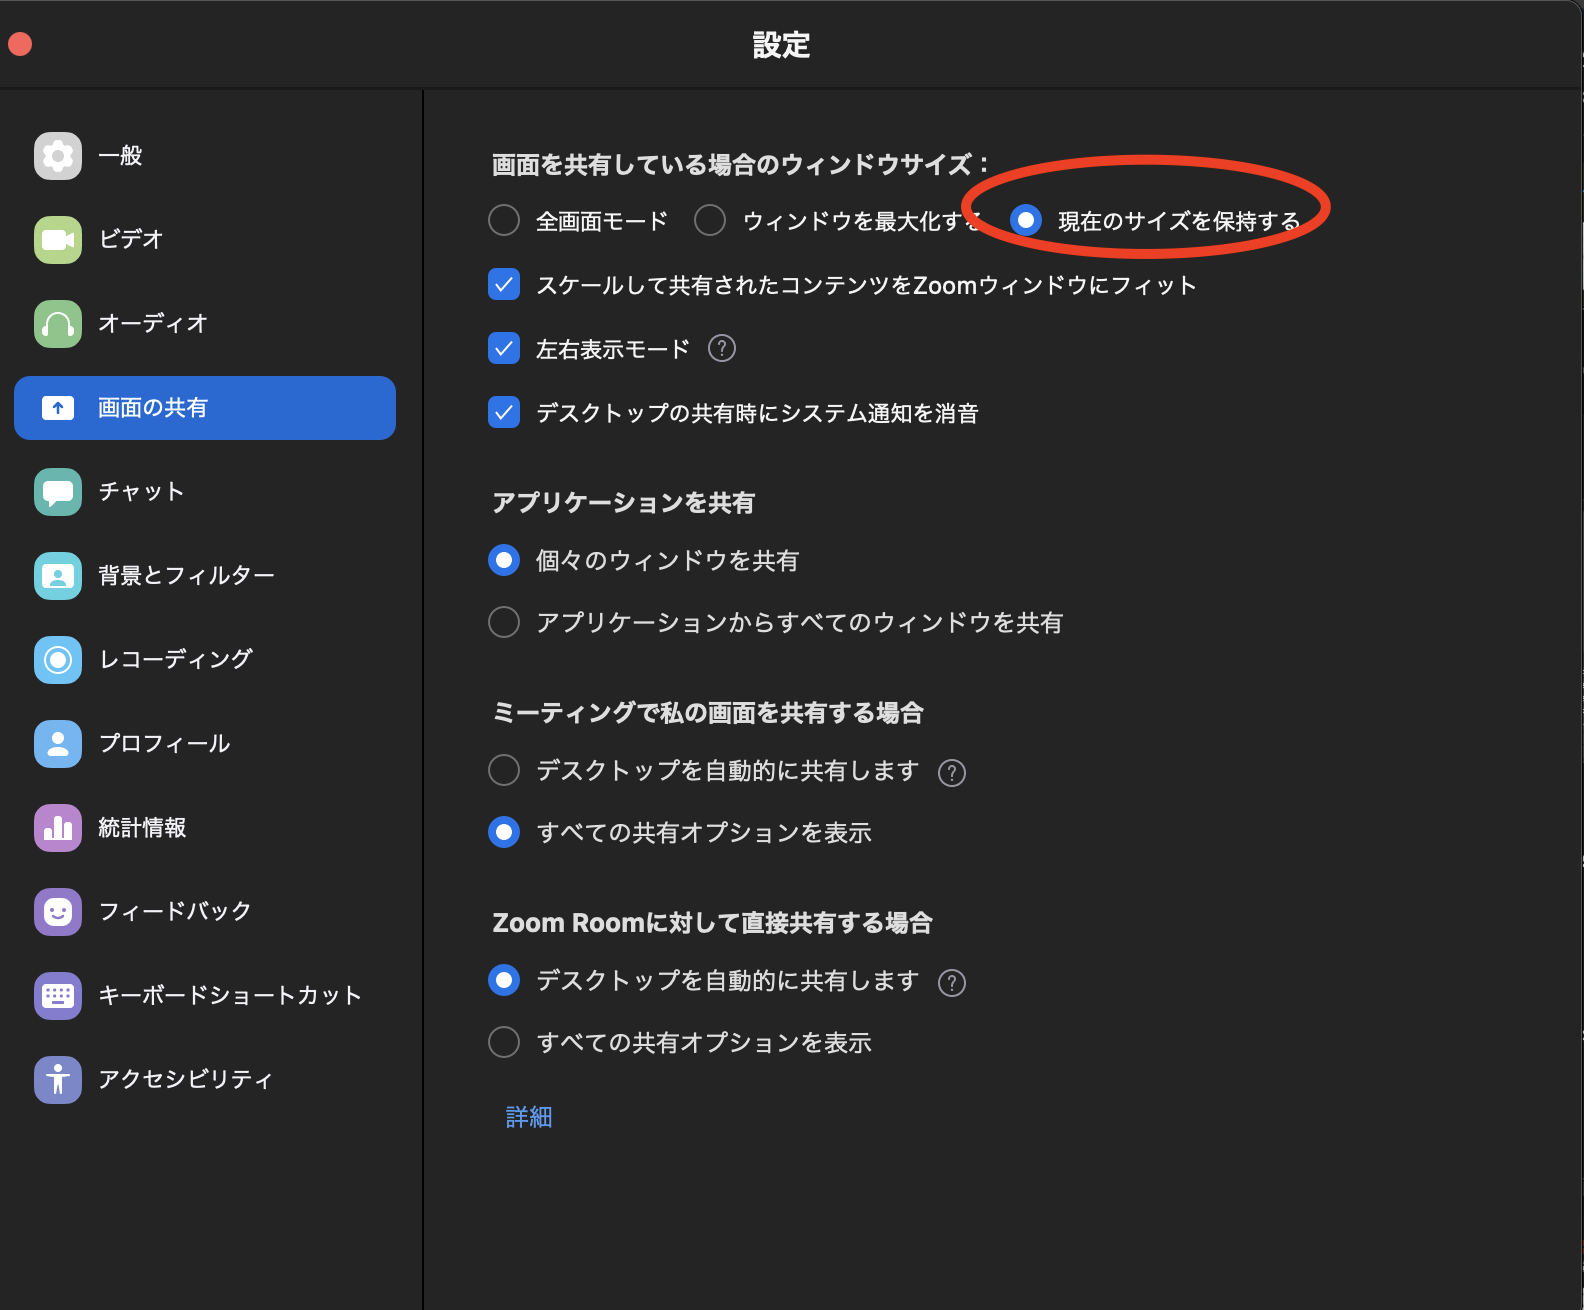This screenshot has height=1310, width=1584.
Task: Click help icon next to 左右表示モード
Action: [x=722, y=348]
